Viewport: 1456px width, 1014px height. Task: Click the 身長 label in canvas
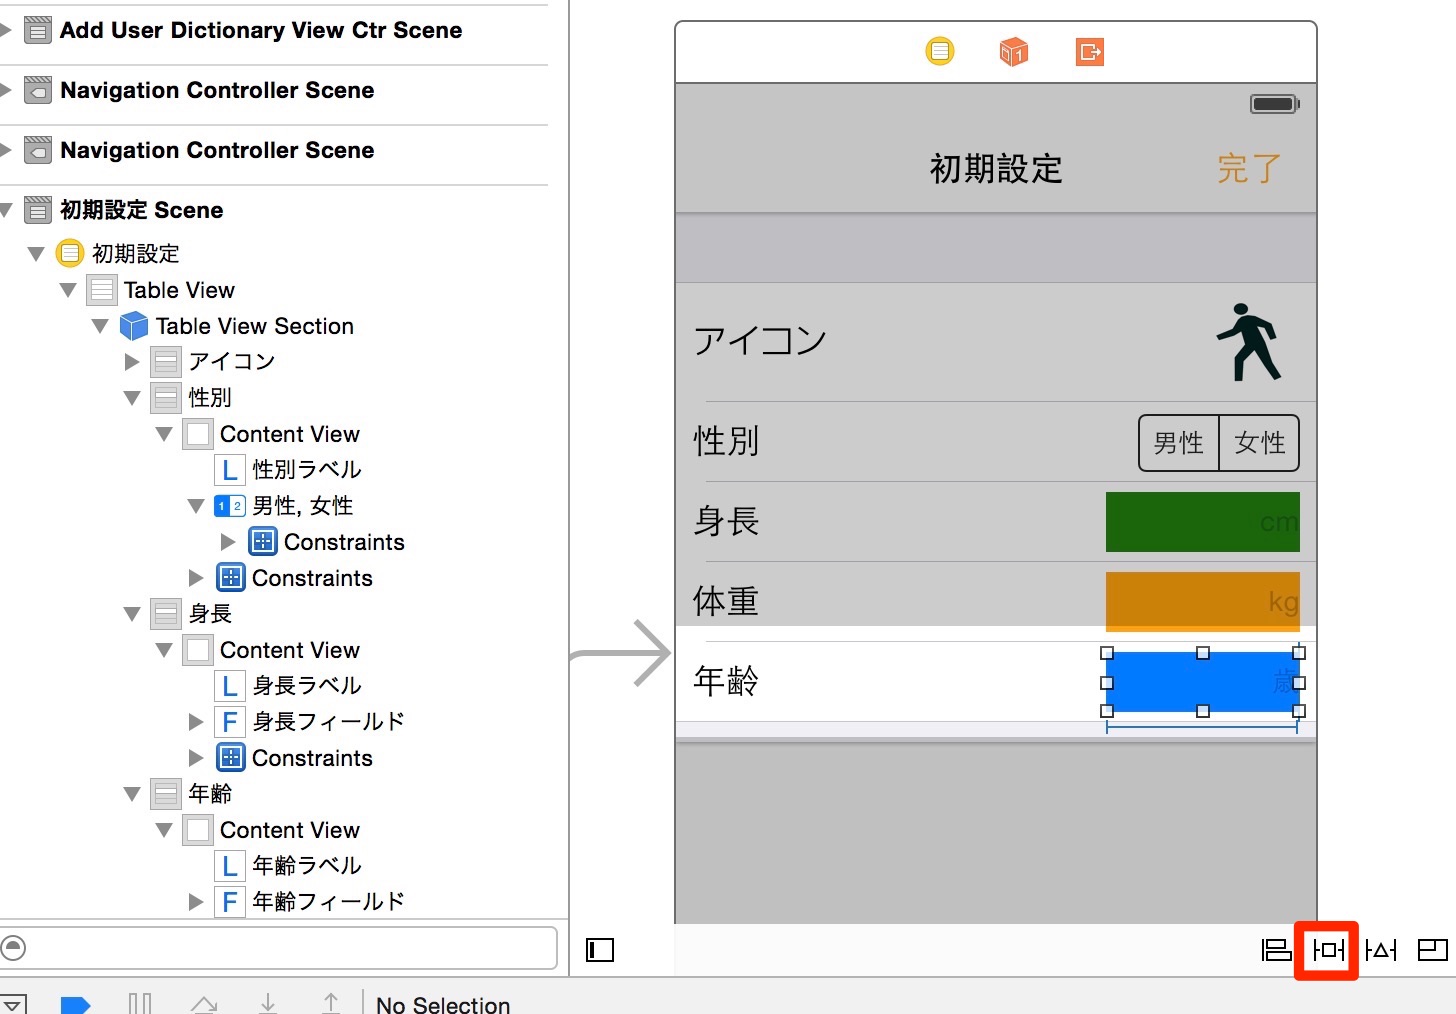pyautogui.click(x=727, y=521)
